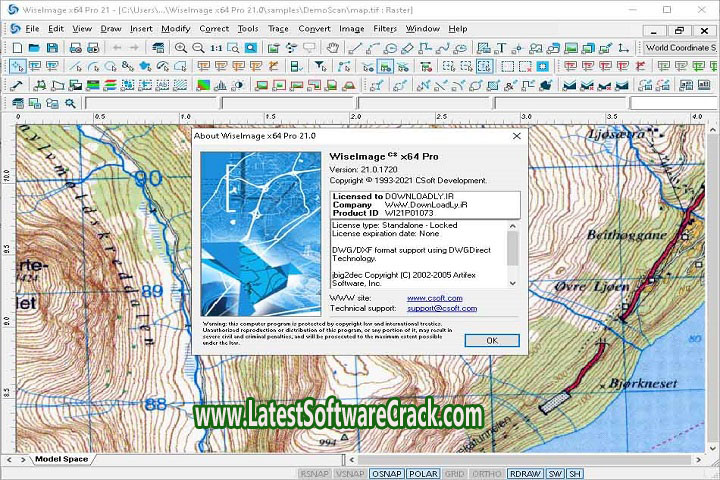Close the About WiseImage dialog

pos(516,135)
